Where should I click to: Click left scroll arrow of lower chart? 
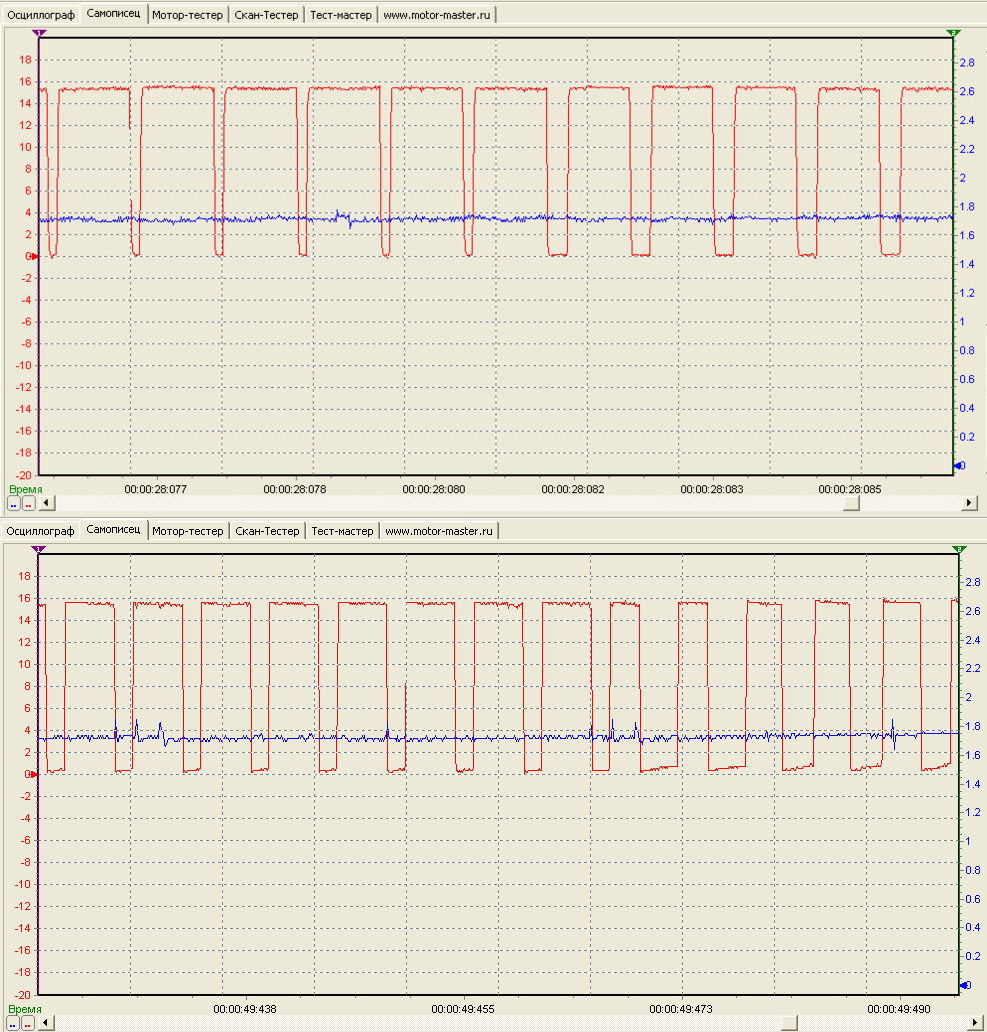point(46,1023)
